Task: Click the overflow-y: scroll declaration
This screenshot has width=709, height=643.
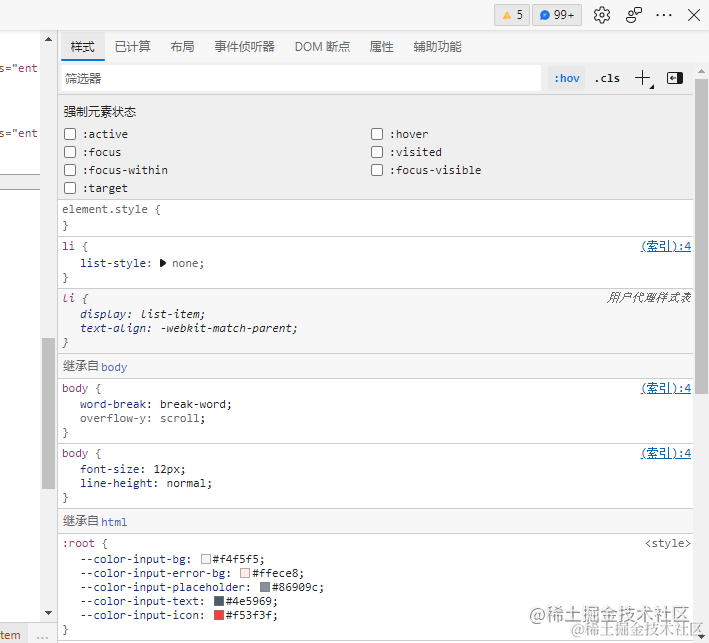Action: pos(142,418)
